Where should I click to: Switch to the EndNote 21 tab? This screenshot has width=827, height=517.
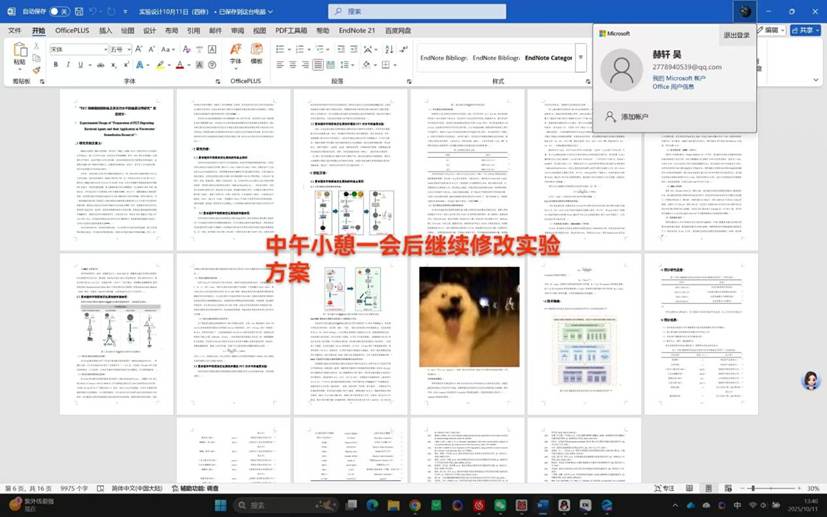[357, 31]
